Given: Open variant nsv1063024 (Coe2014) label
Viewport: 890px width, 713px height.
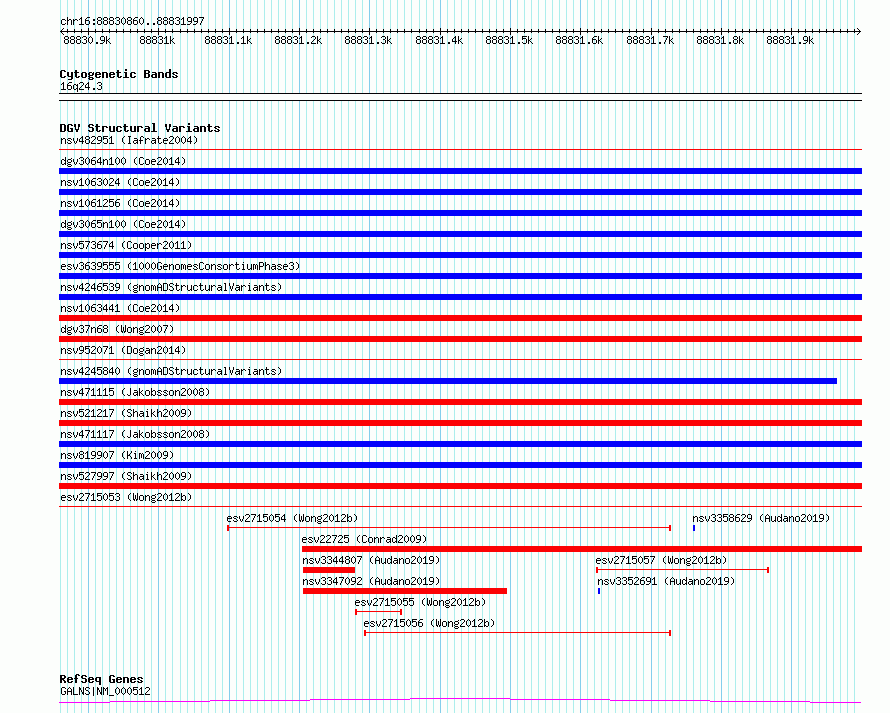Looking at the screenshot, I should [120, 182].
